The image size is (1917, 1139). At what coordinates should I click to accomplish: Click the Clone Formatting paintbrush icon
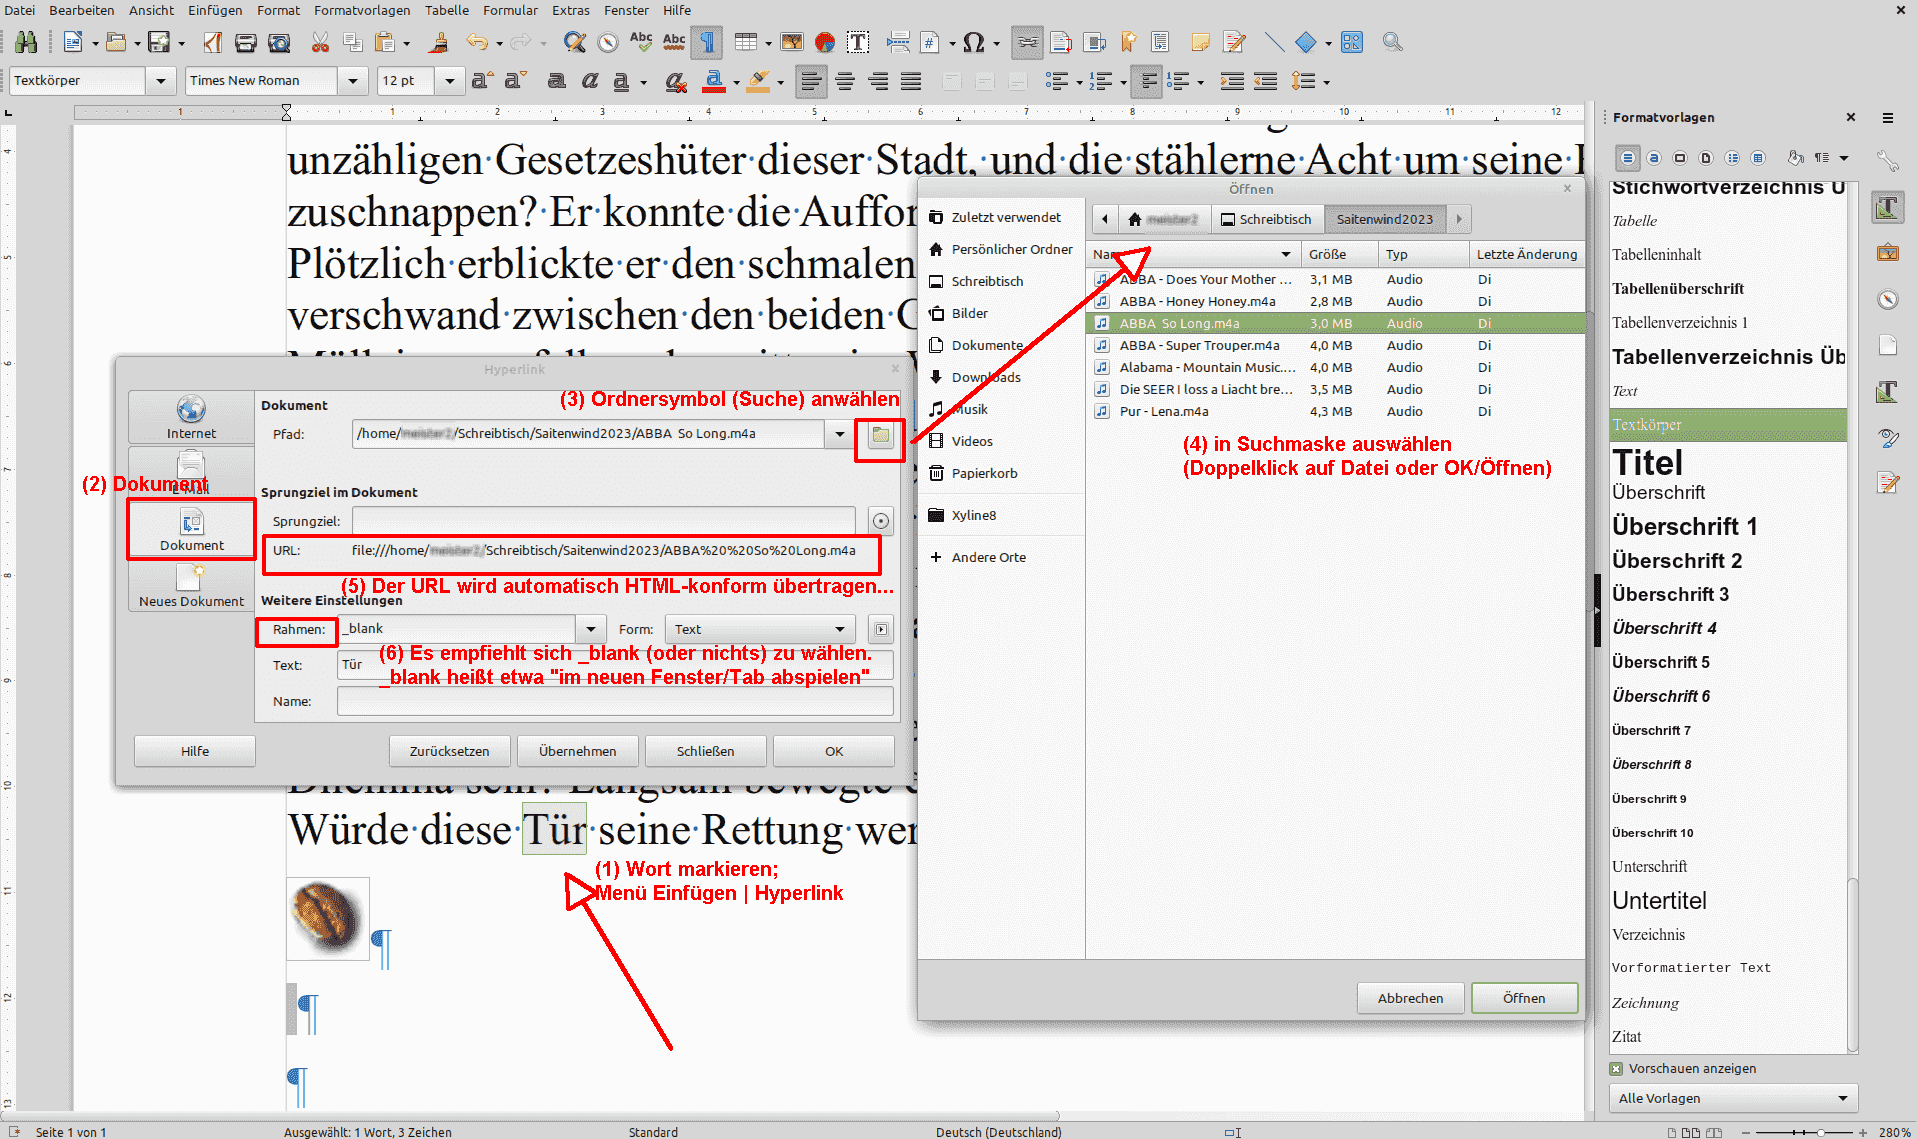[x=438, y=42]
